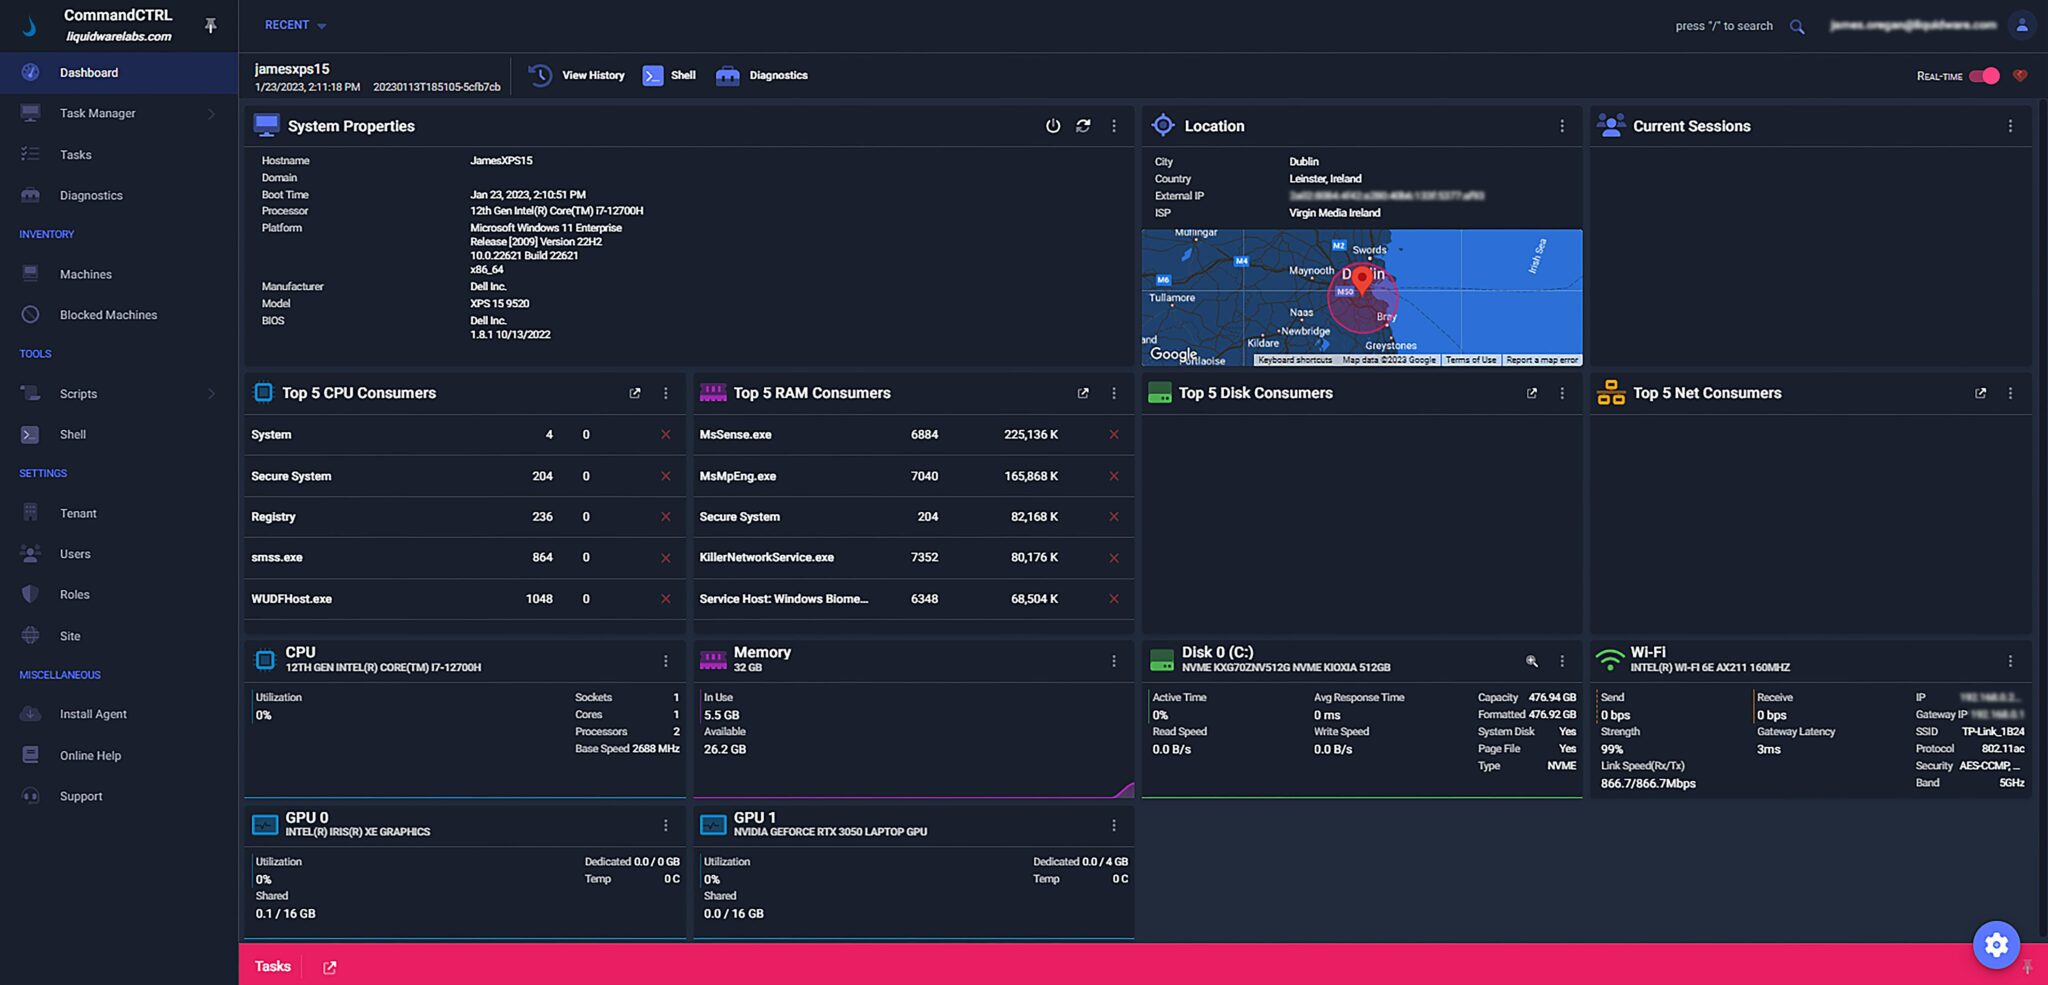Screen dimensions: 2048x985
Task: Open Blocked Machines from the sidebar
Action: [x=107, y=314]
